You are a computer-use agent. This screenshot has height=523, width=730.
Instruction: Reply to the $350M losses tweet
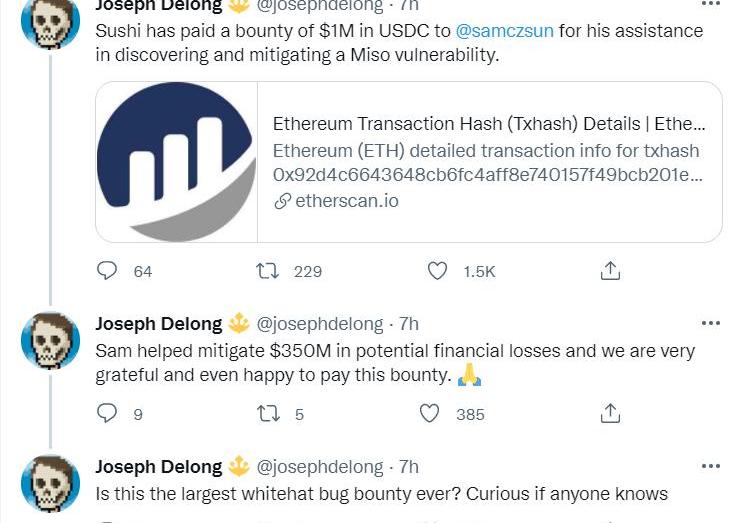pyautogui.click(x=107, y=414)
